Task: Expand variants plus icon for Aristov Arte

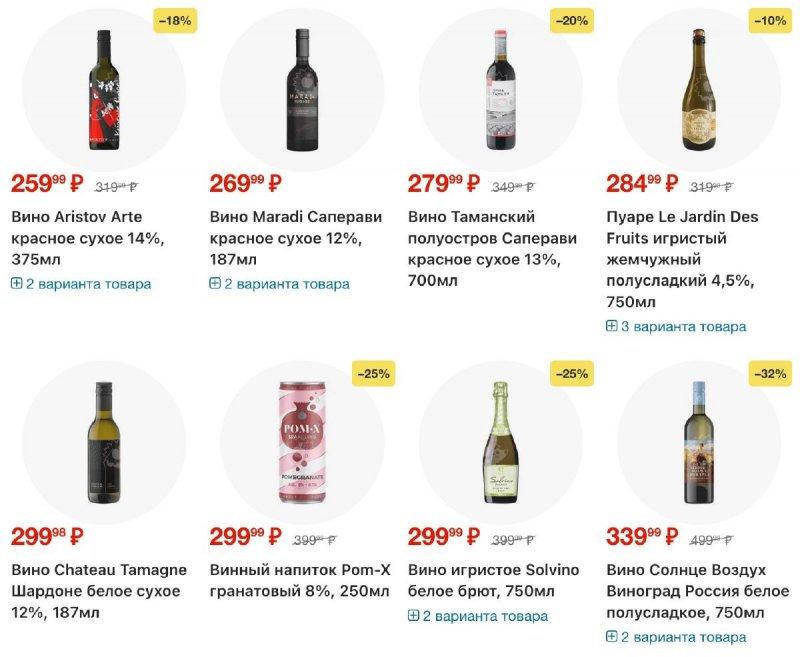Action: click(x=17, y=284)
